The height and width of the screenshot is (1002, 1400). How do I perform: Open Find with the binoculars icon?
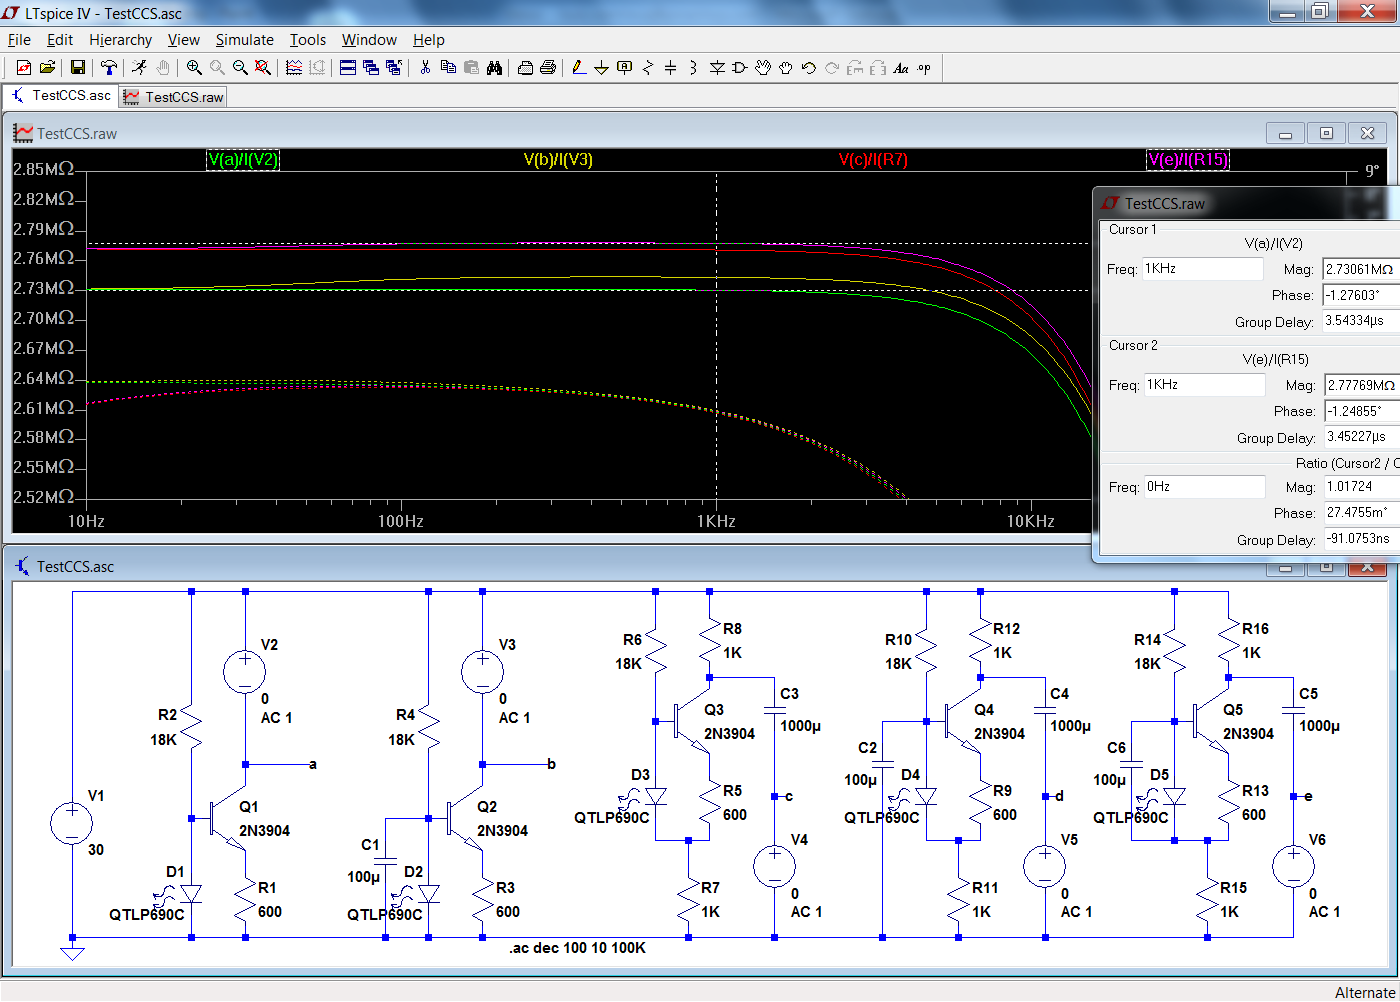[494, 67]
